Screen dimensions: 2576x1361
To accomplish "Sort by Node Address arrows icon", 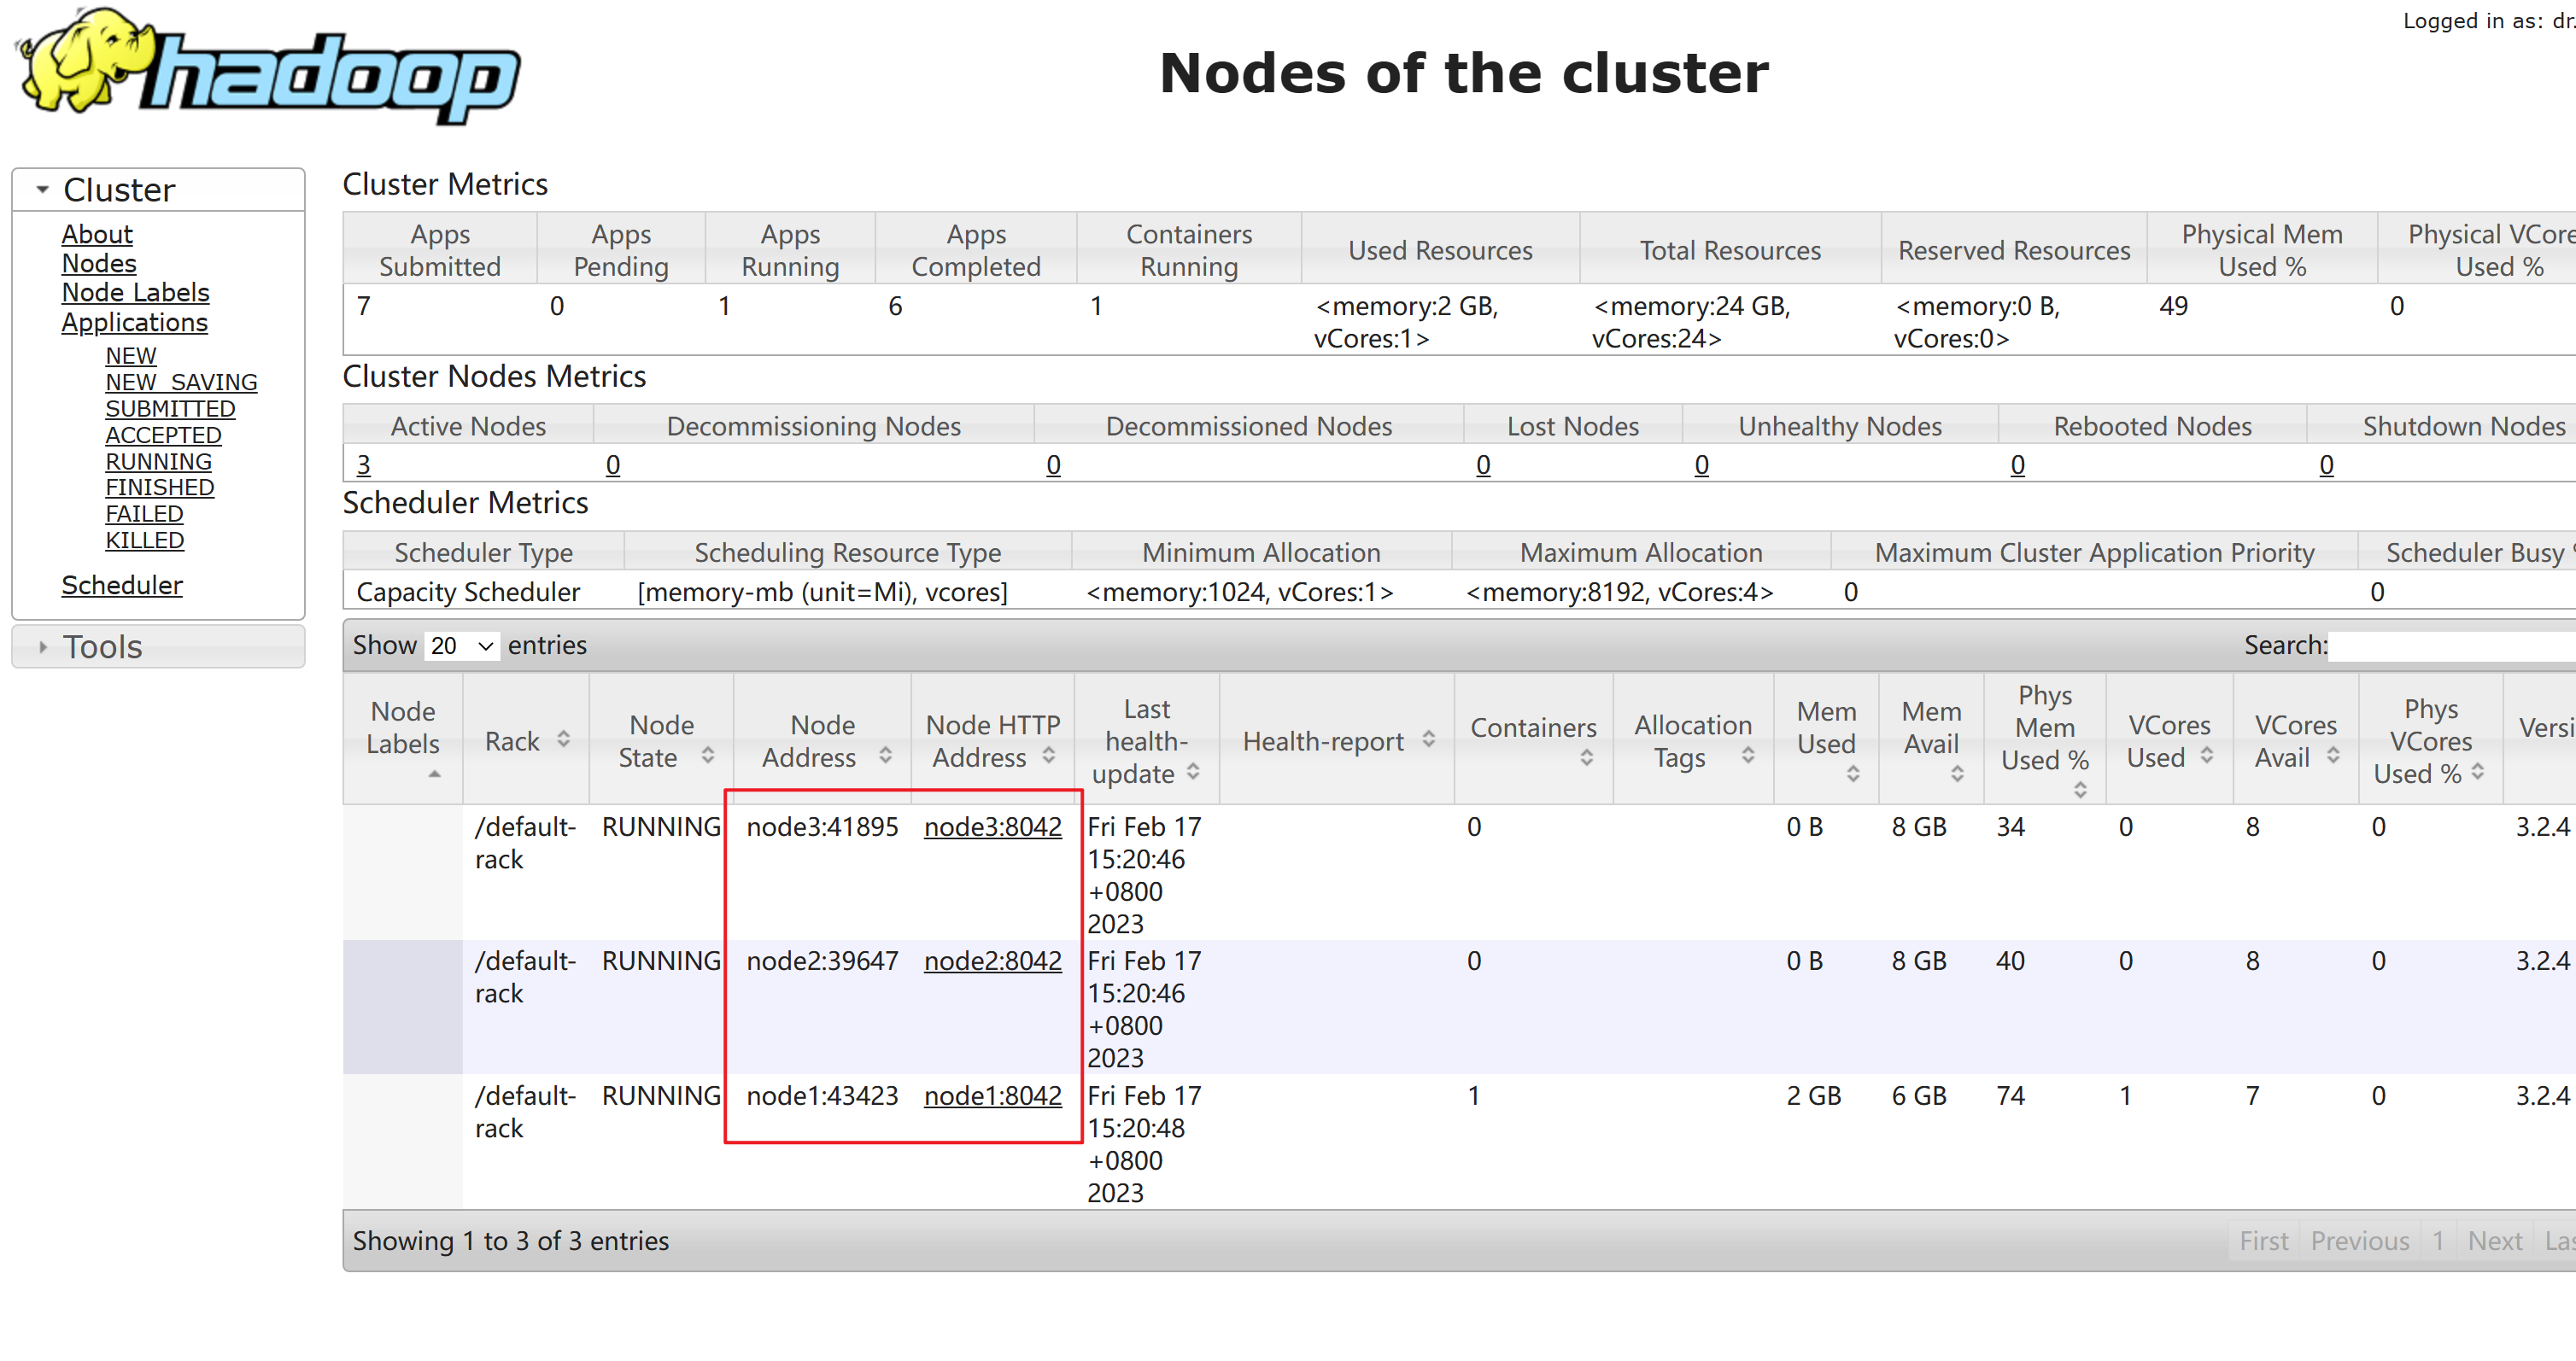I will [x=885, y=755].
